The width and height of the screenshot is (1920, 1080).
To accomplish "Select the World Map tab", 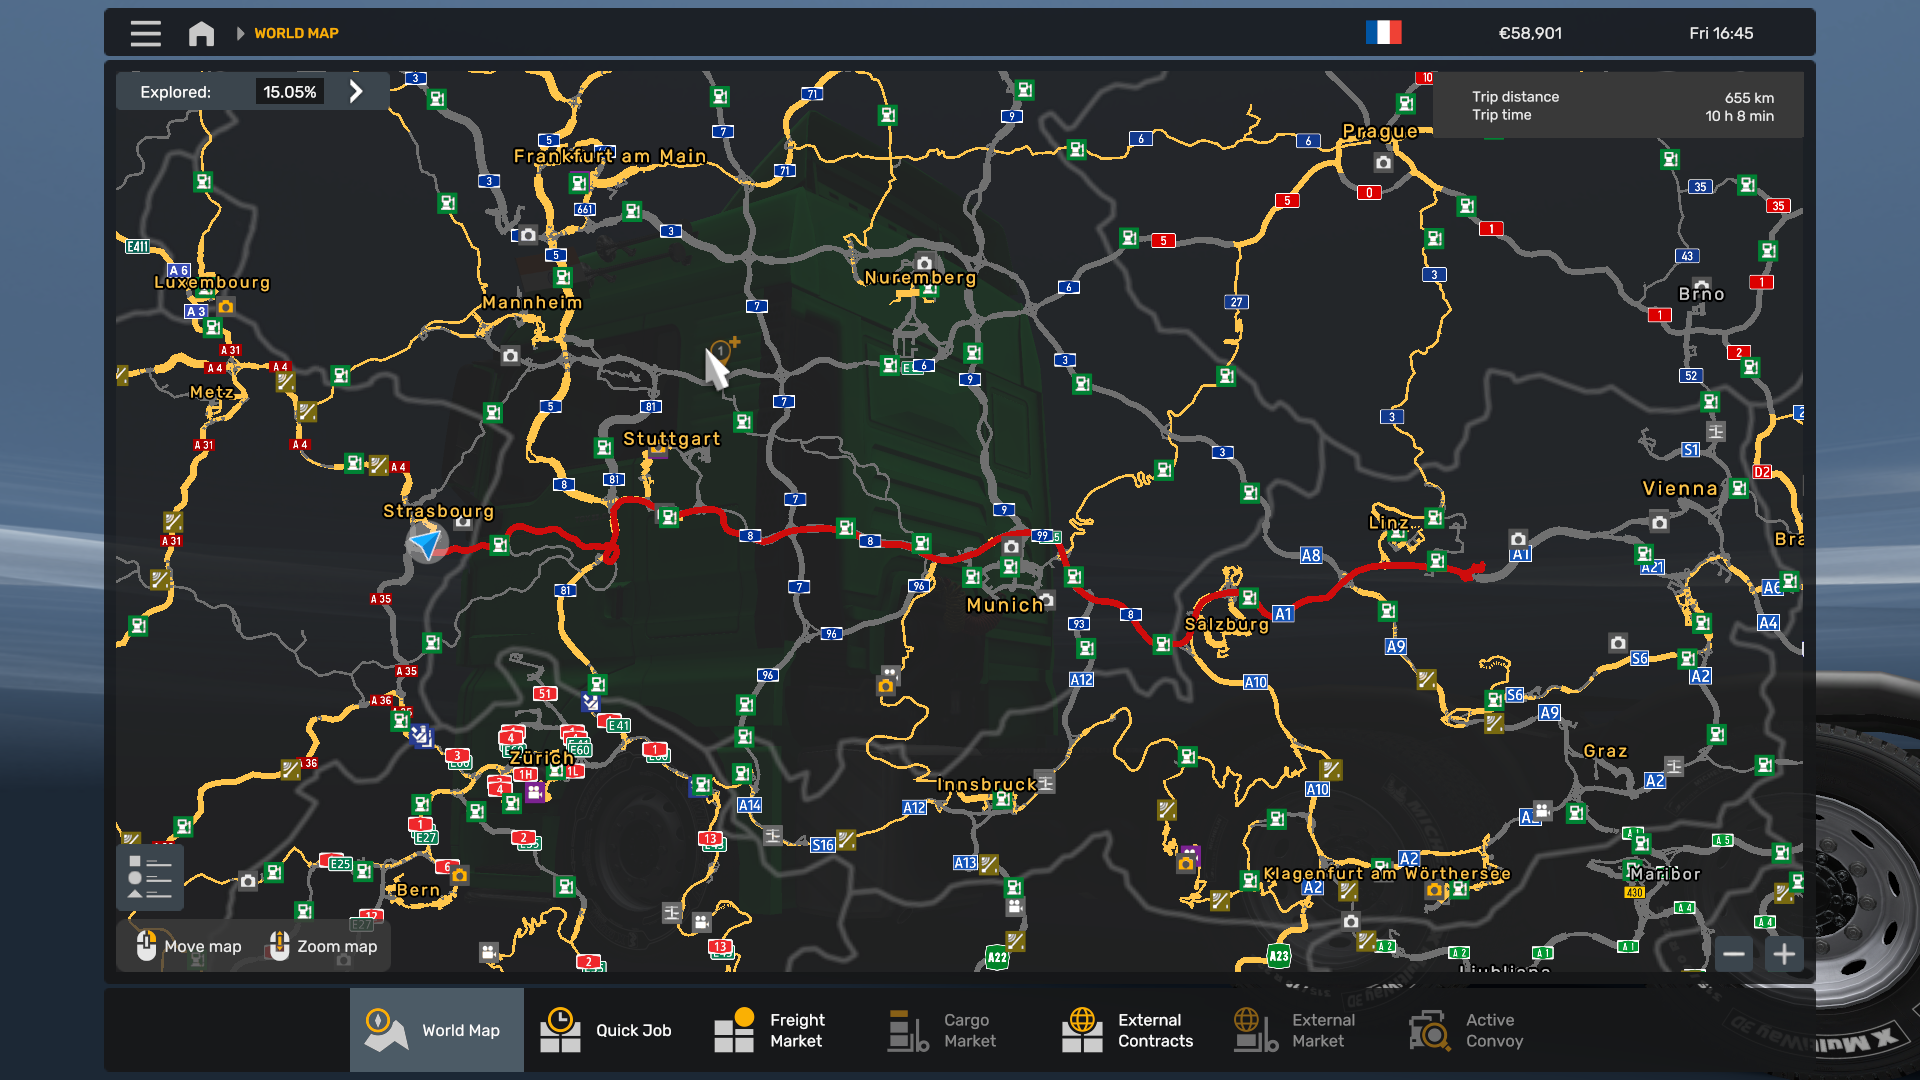I will pyautogui.click(x=437, y=1030).
